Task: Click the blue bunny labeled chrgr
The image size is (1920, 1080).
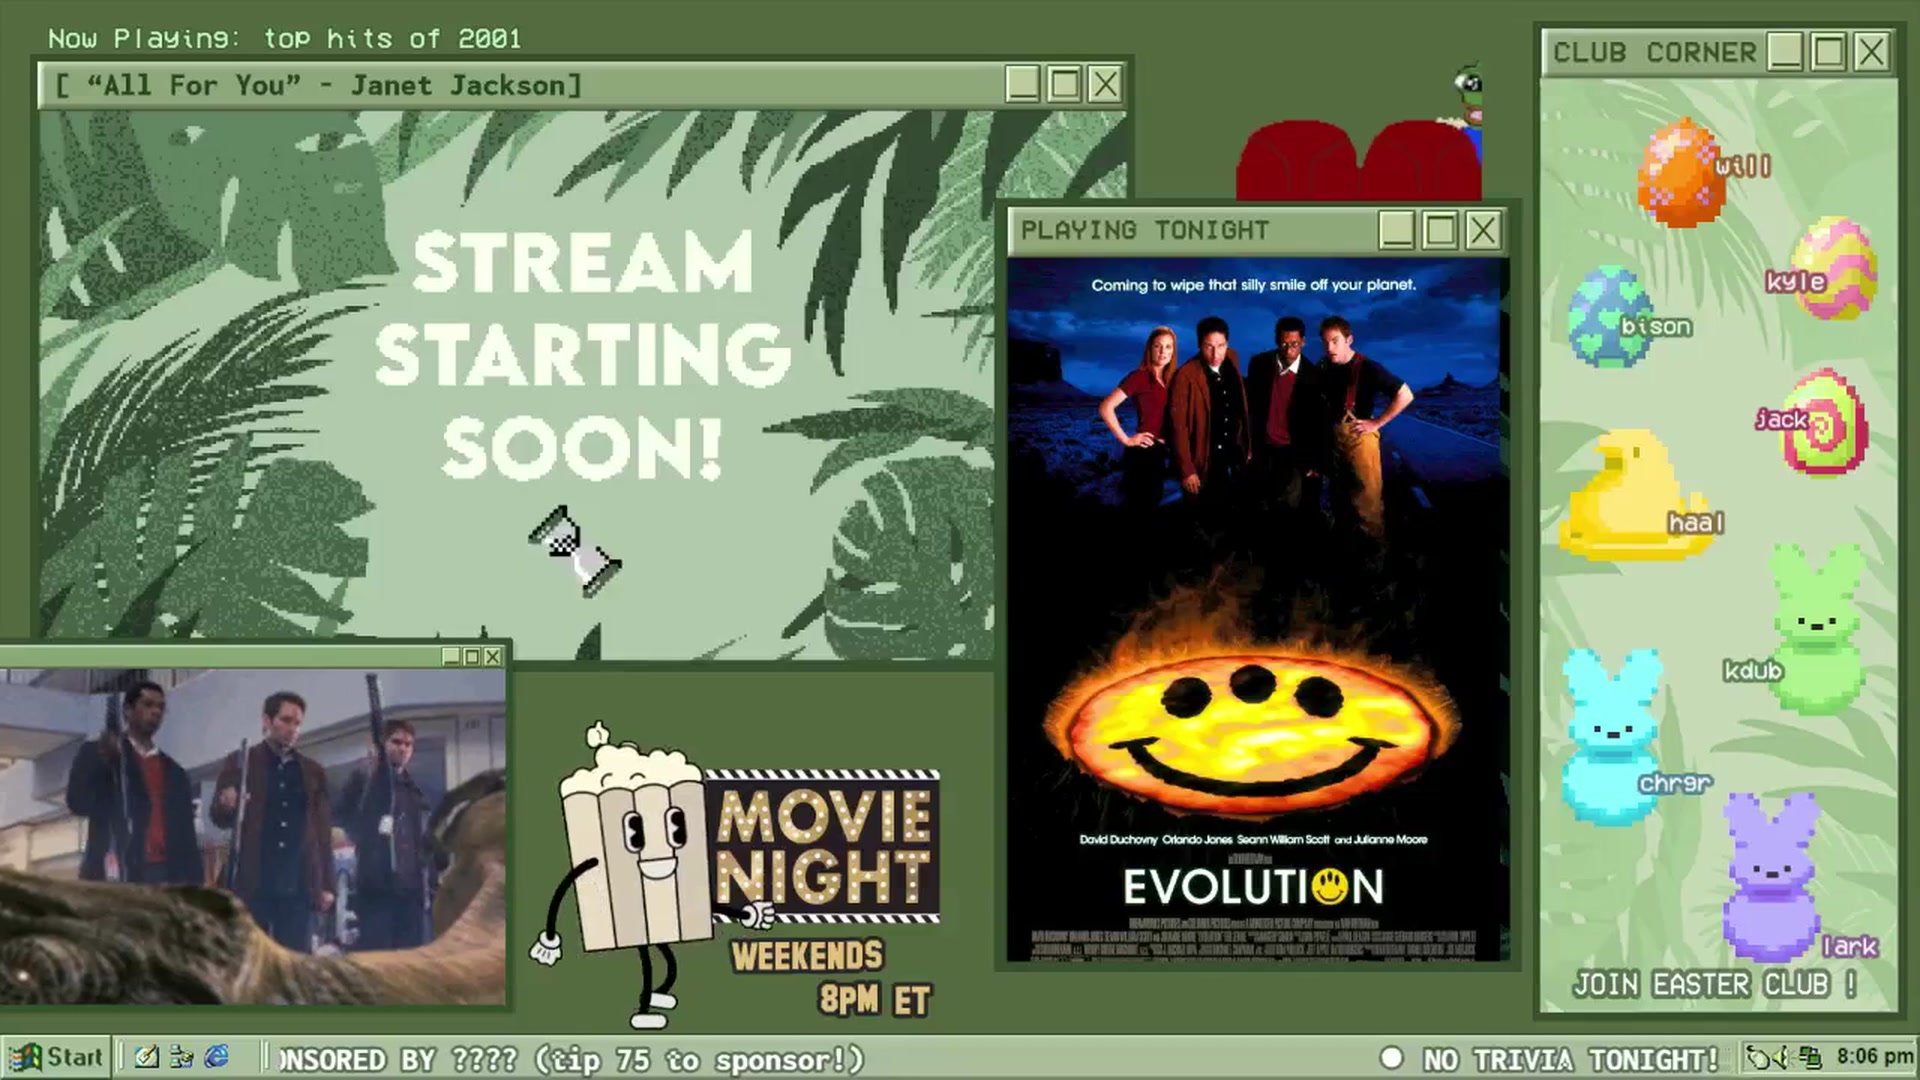Action: click(x=1610, y=736)
